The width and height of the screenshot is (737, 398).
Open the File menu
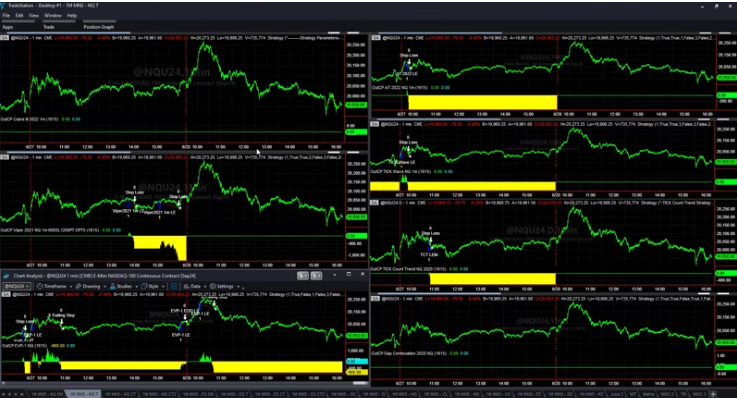pos(6,16)
